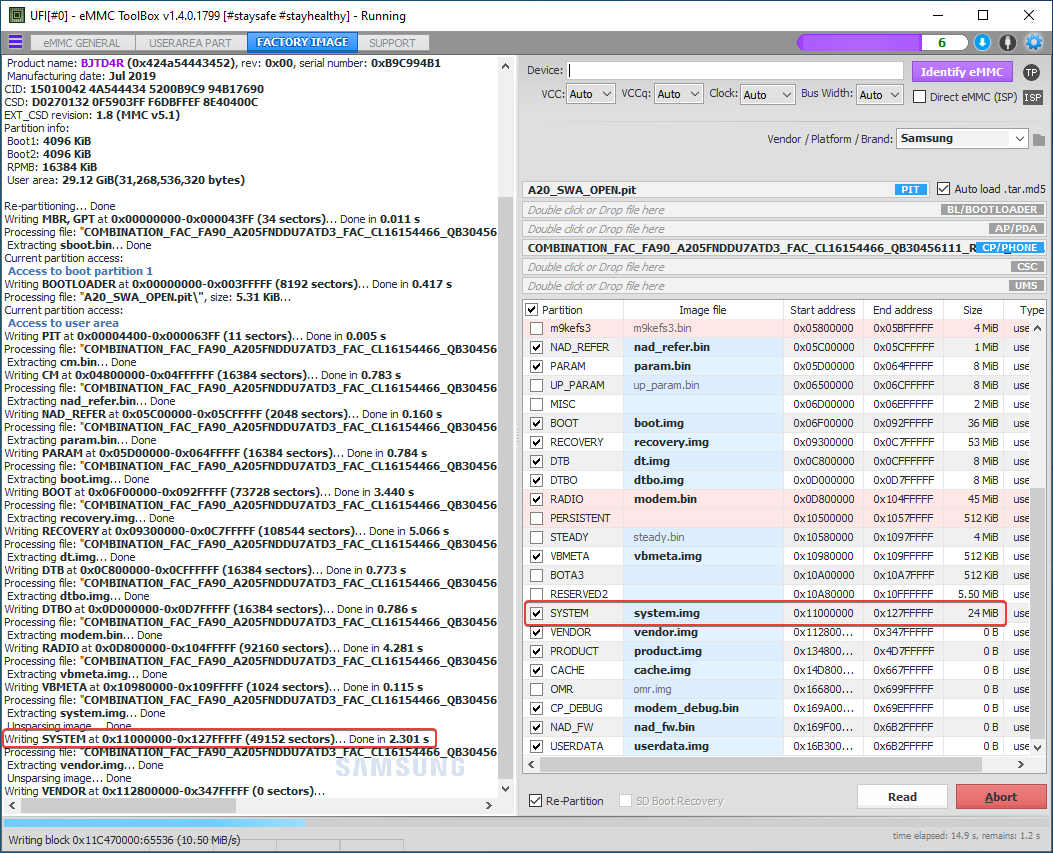Toggle Direct eMMC (ISP) checkbox
Image resolution: width=1053 pixels, height=853 pixels.
[x=919, y=97]
